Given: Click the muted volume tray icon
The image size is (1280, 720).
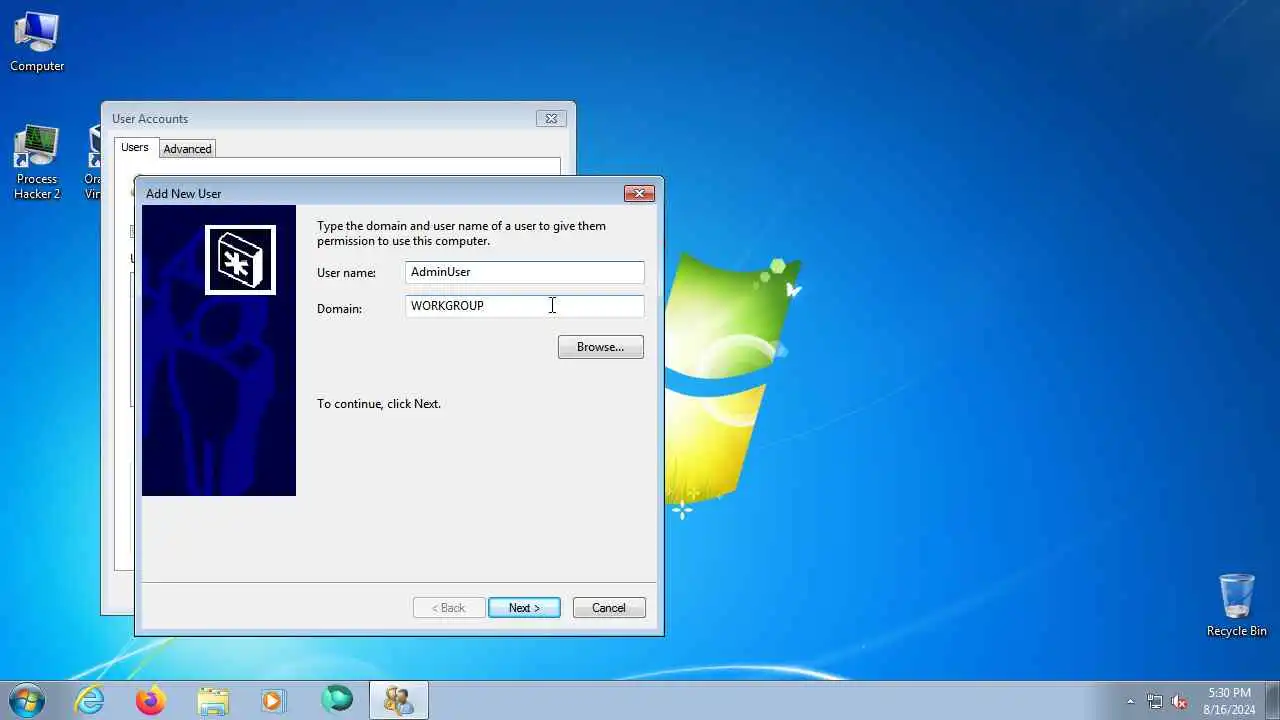Looking at the screenshot, I should [1179, 701].
